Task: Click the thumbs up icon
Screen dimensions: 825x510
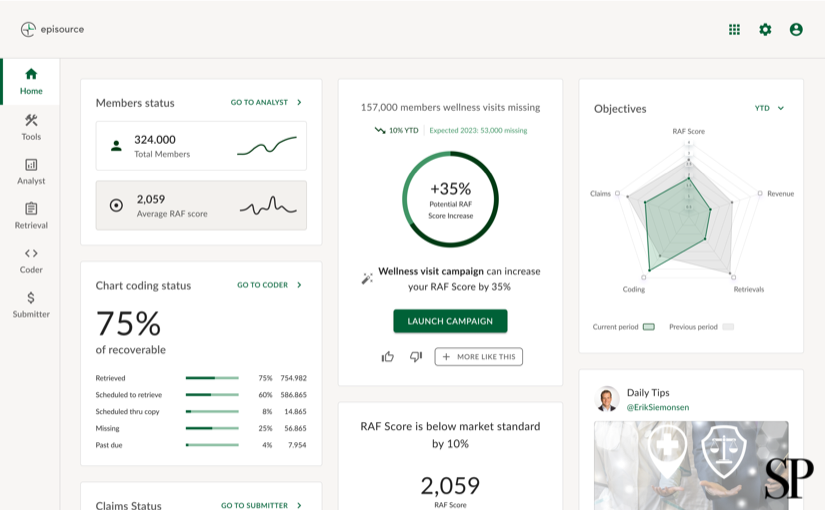Action: coord(388,357)
